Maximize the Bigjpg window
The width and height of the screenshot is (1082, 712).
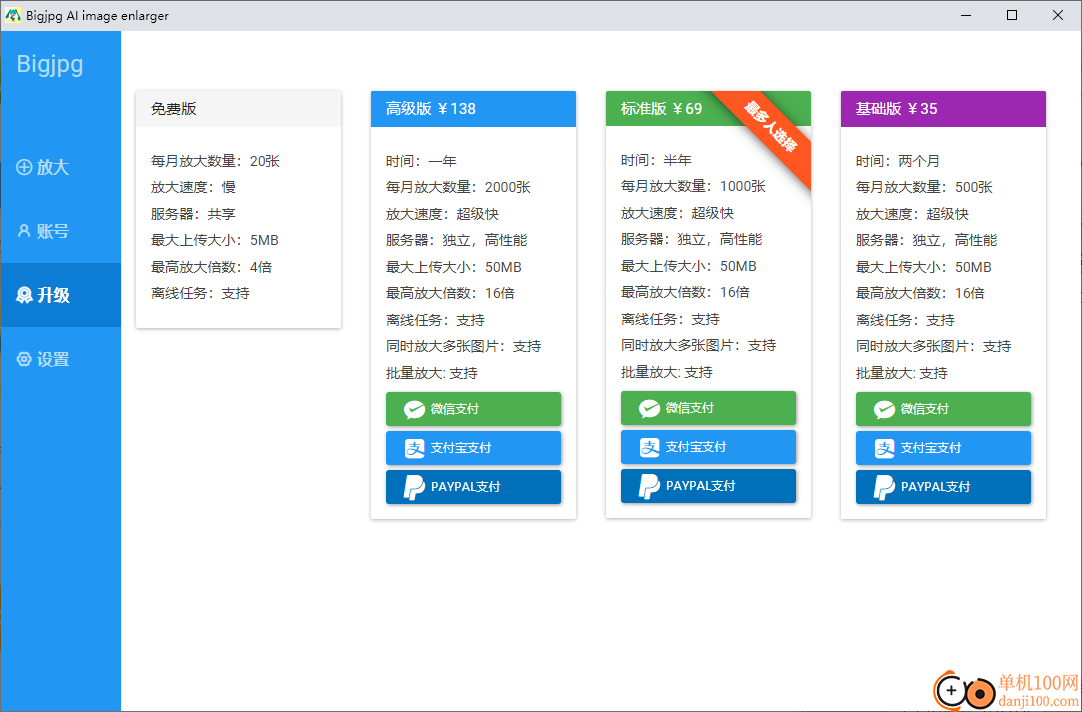tap(1012, 15)
